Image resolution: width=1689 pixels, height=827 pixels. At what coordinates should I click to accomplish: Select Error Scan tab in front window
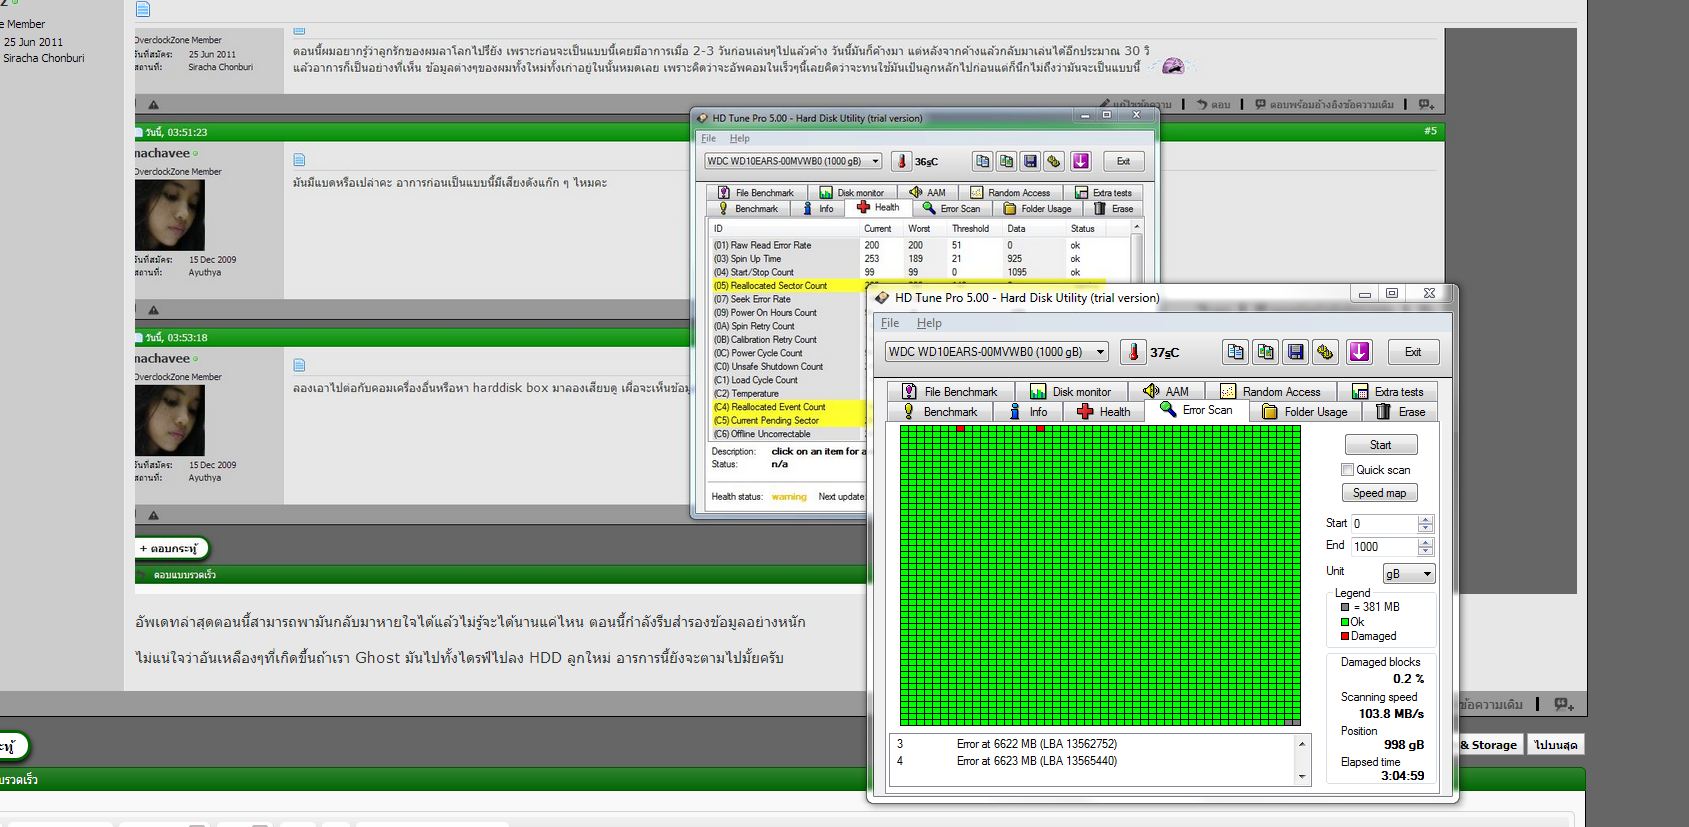pyautogui.click(x=1196, y=410)
